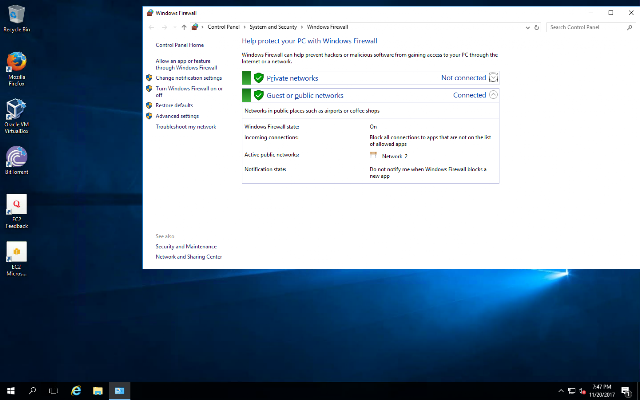Click Control Panel in the breadcrumb
This screenshot has width=640, height=400.
coord(223,27)
